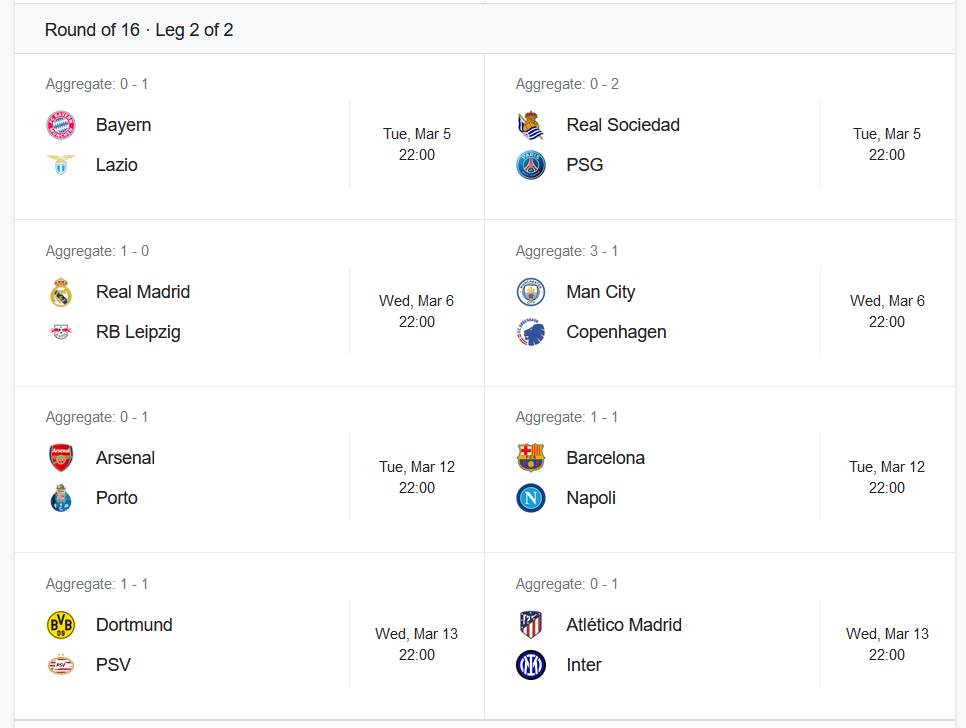This screenshot has height=728, width=966.
Task: Click the PSG club logo
Action: [x=530, y=165]
